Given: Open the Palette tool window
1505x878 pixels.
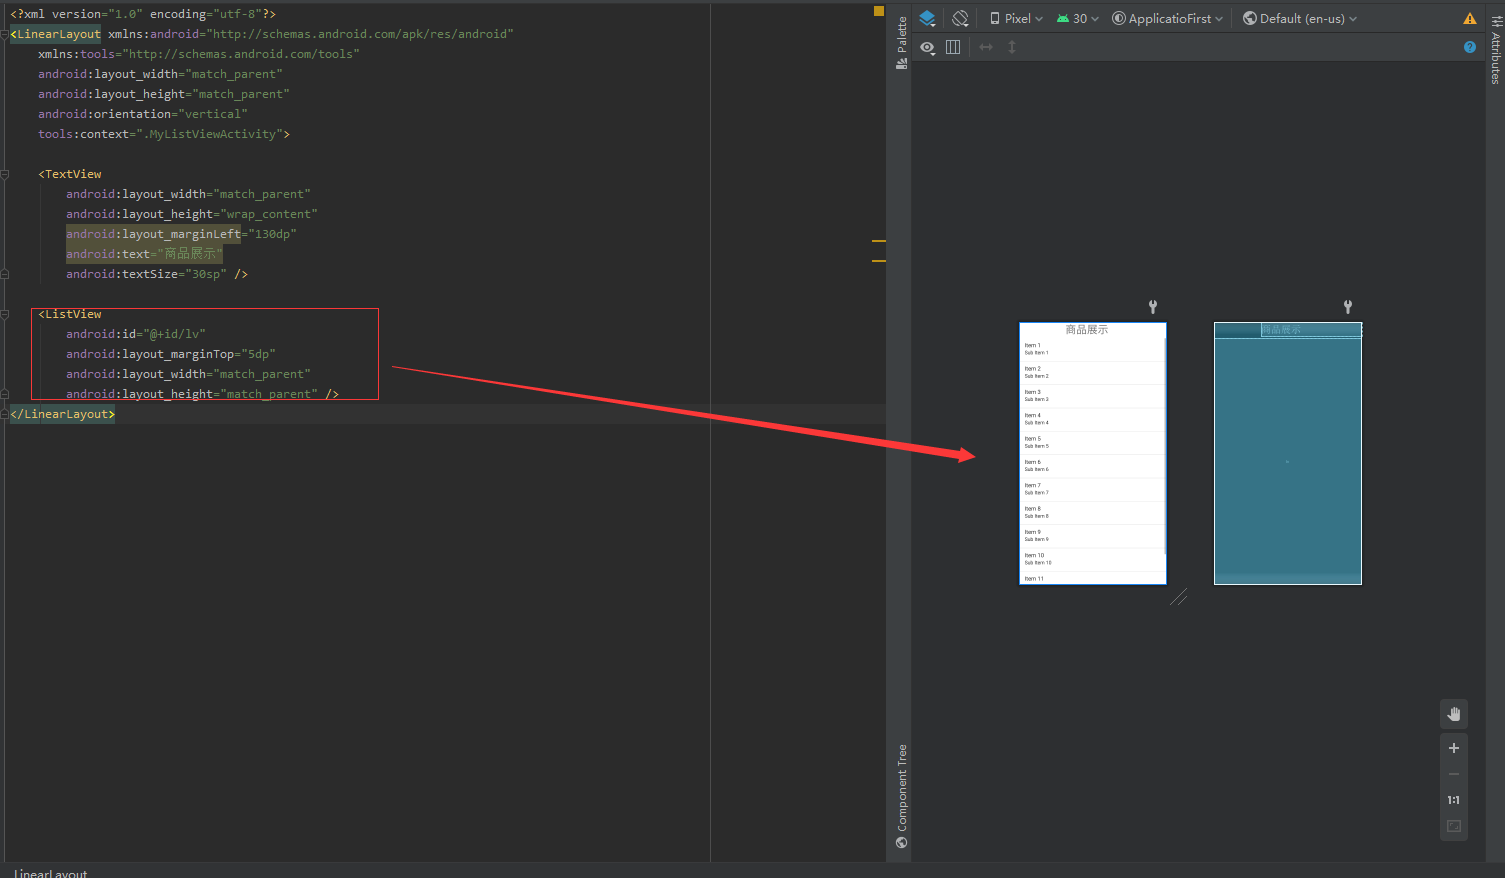Looking at the screenshot, I should pyautogui.click(x=902, y=42).
